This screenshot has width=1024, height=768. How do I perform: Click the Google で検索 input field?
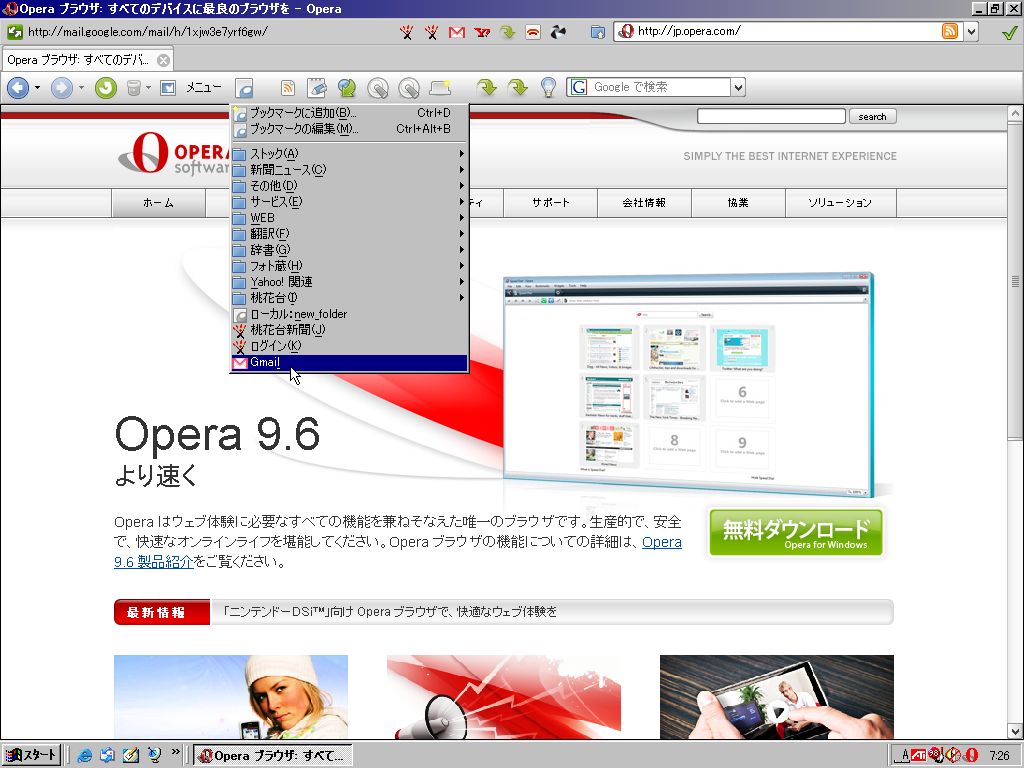coord(658,87)
